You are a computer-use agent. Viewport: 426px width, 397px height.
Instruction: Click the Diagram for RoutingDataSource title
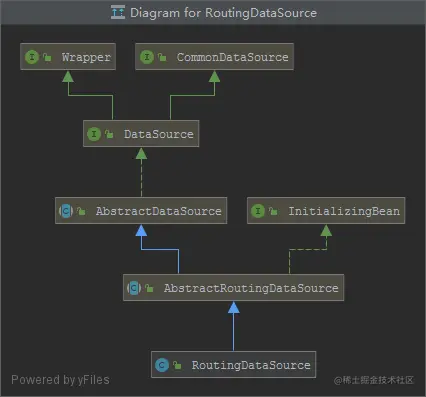click(223, 13)
